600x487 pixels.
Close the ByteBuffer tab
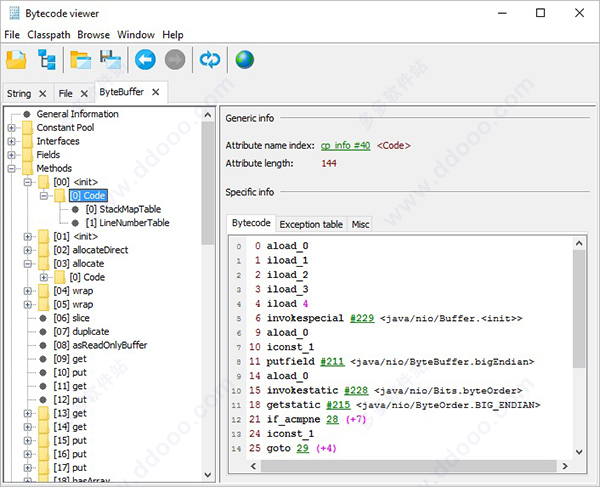(x=155, y=92)
